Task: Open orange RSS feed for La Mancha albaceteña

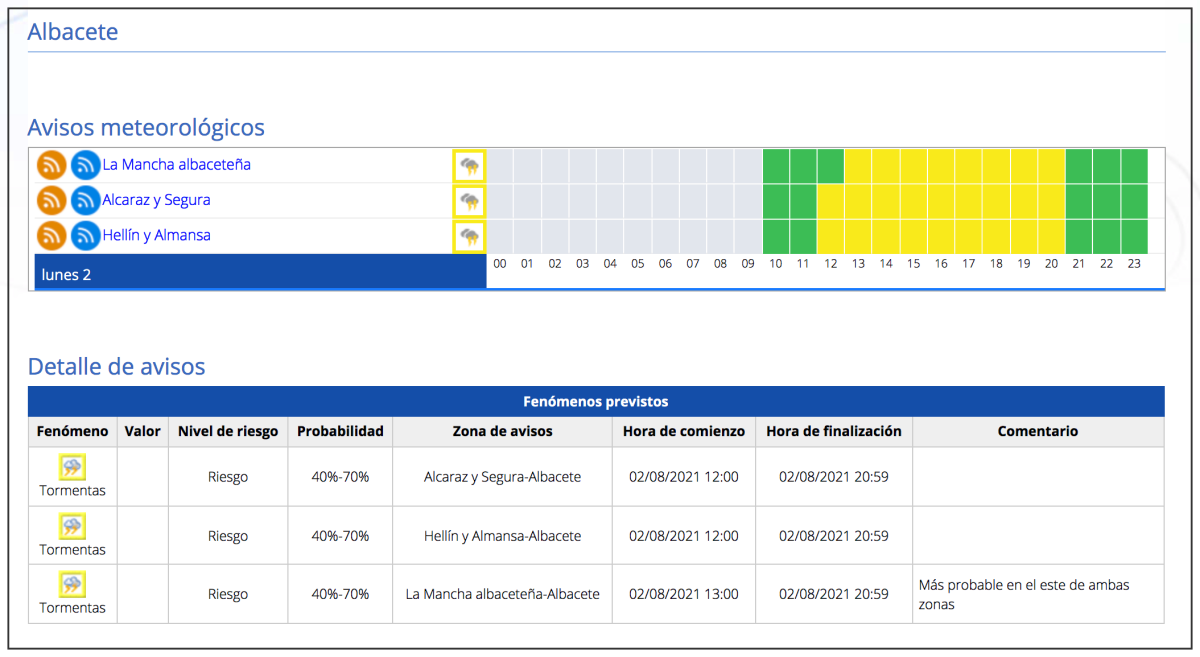Action: coord(52,165)
